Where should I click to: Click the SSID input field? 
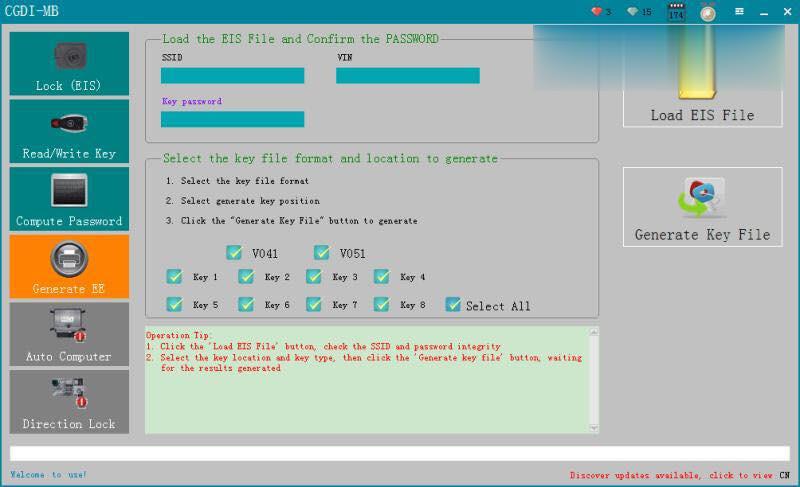pyautogui.click(x=233, y=75)
